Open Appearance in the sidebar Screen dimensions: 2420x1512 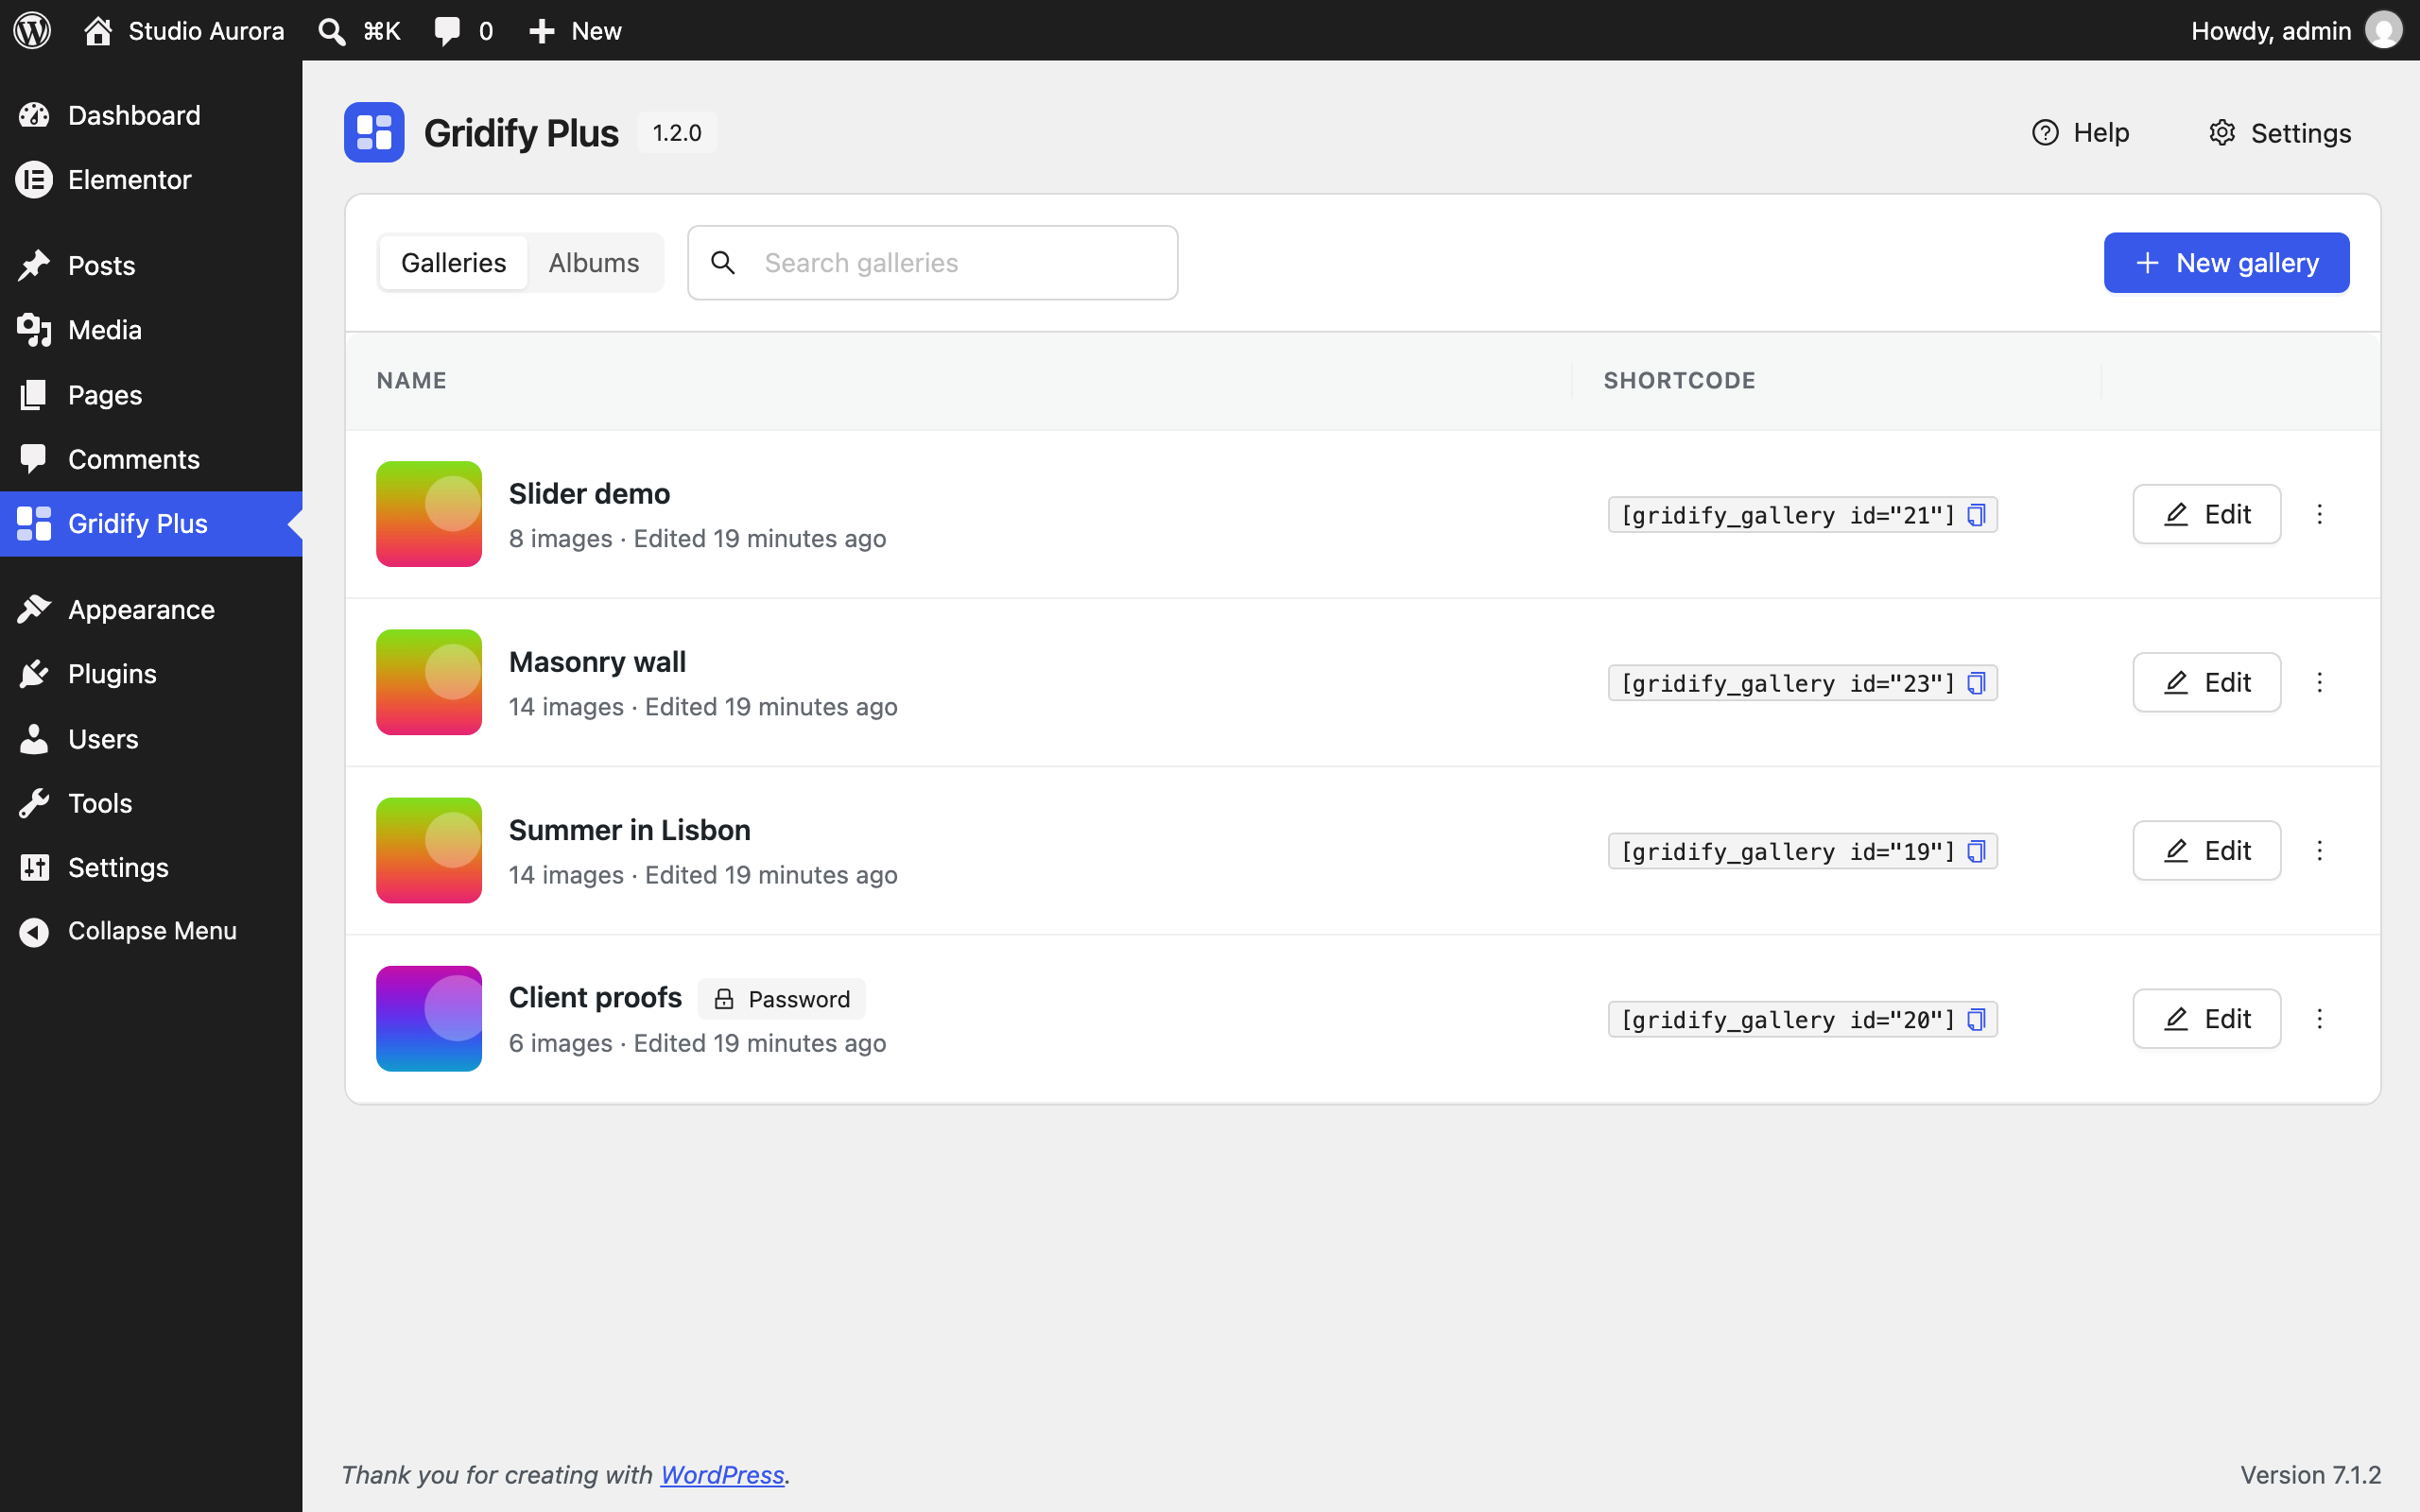[x=151, y=609]
